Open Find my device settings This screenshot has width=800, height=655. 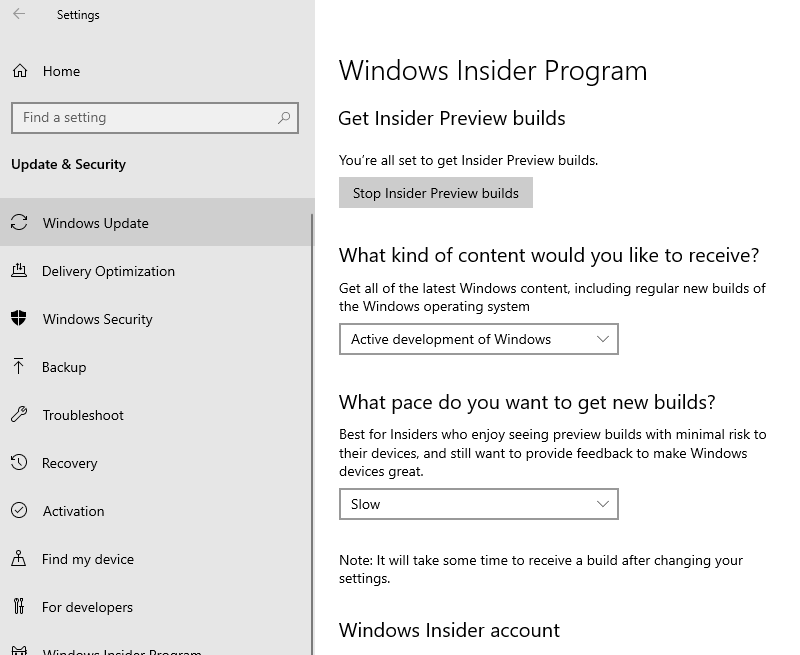click(x=155, y=559)
